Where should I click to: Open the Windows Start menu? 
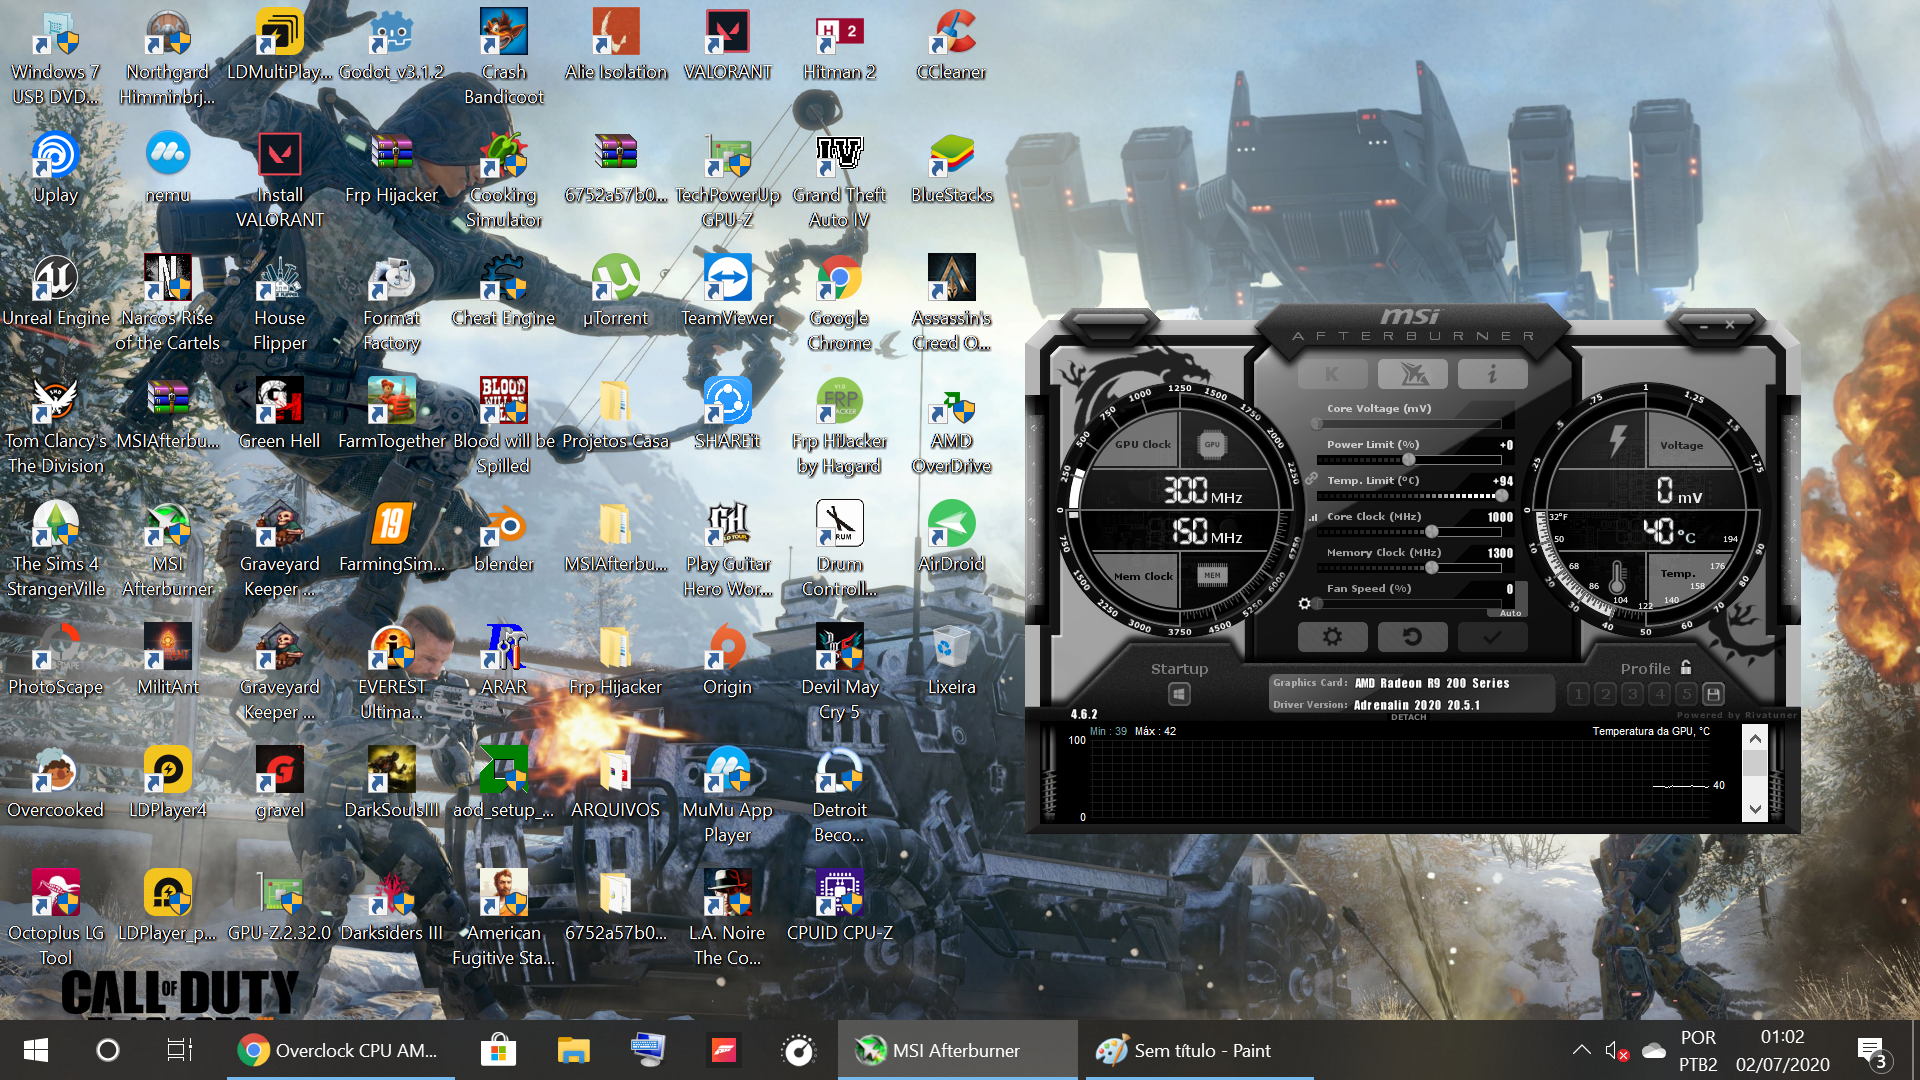tap(36, 1050)
